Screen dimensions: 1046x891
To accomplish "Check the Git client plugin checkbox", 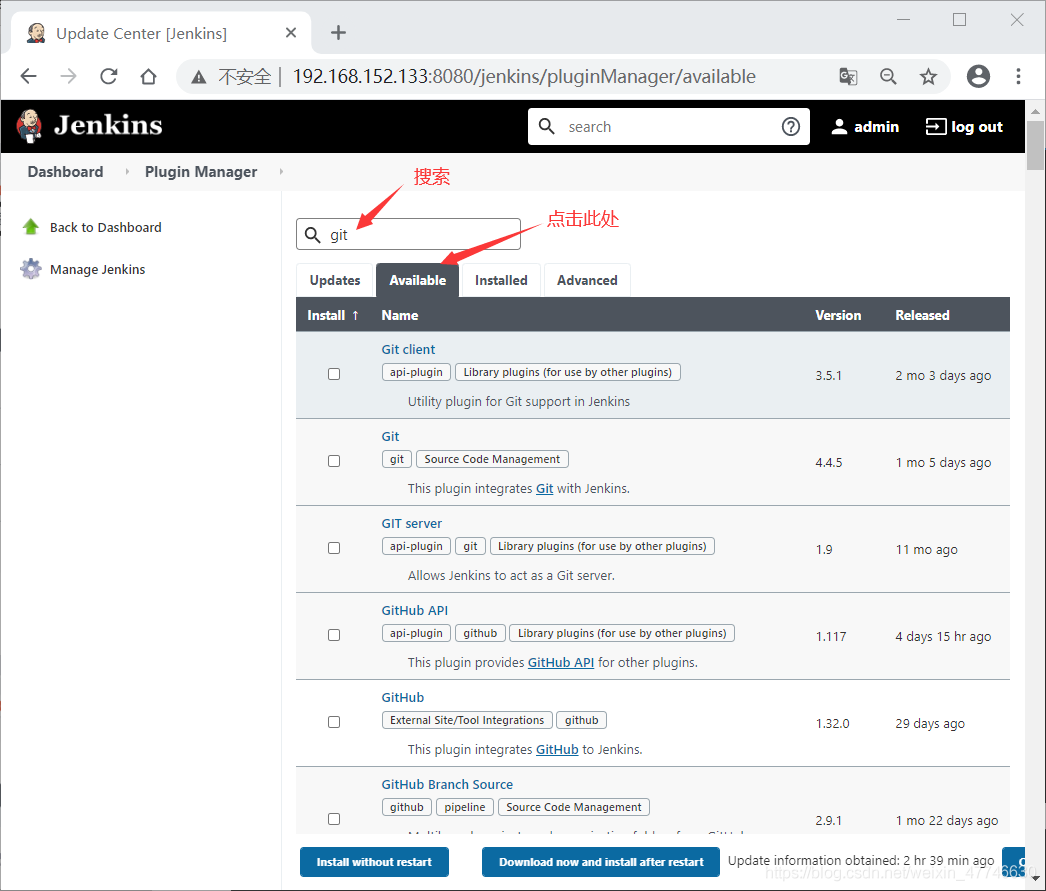I will [x=334, y=374].
